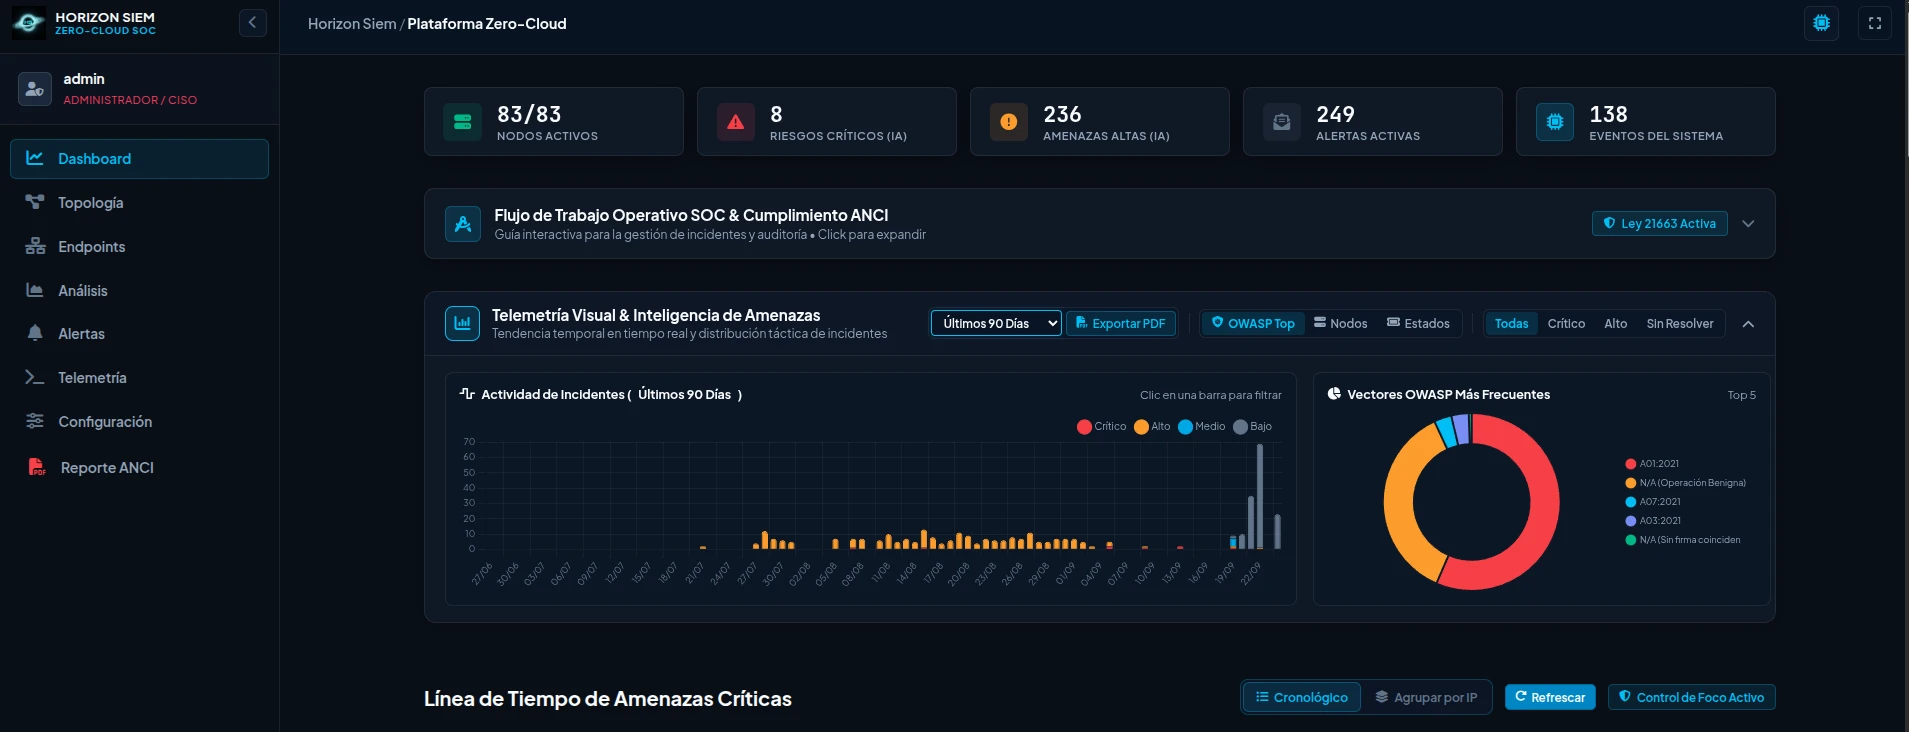Select the Alto severity filter
Viewport: 1909px width, 732px height.
pos(1615,323)
